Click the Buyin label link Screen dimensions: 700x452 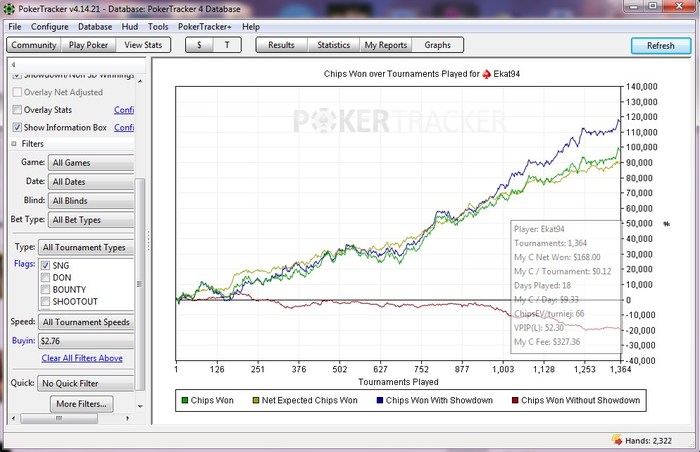coord(23,340)
